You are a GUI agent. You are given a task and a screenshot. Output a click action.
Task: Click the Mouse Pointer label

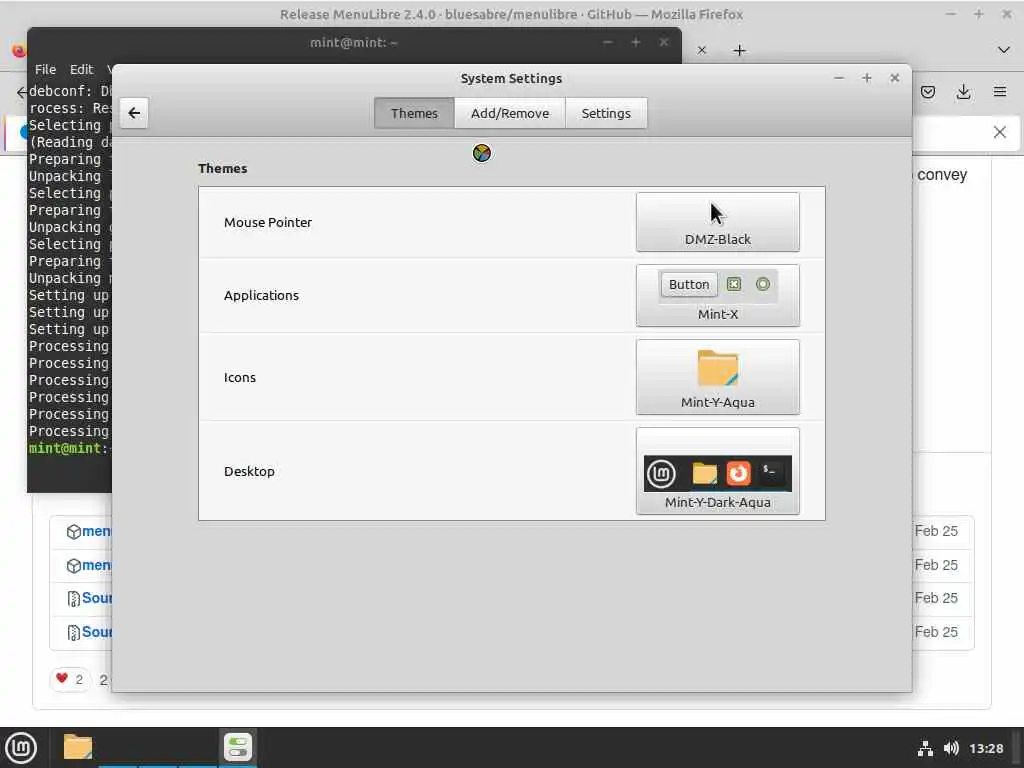pos(268,222)
